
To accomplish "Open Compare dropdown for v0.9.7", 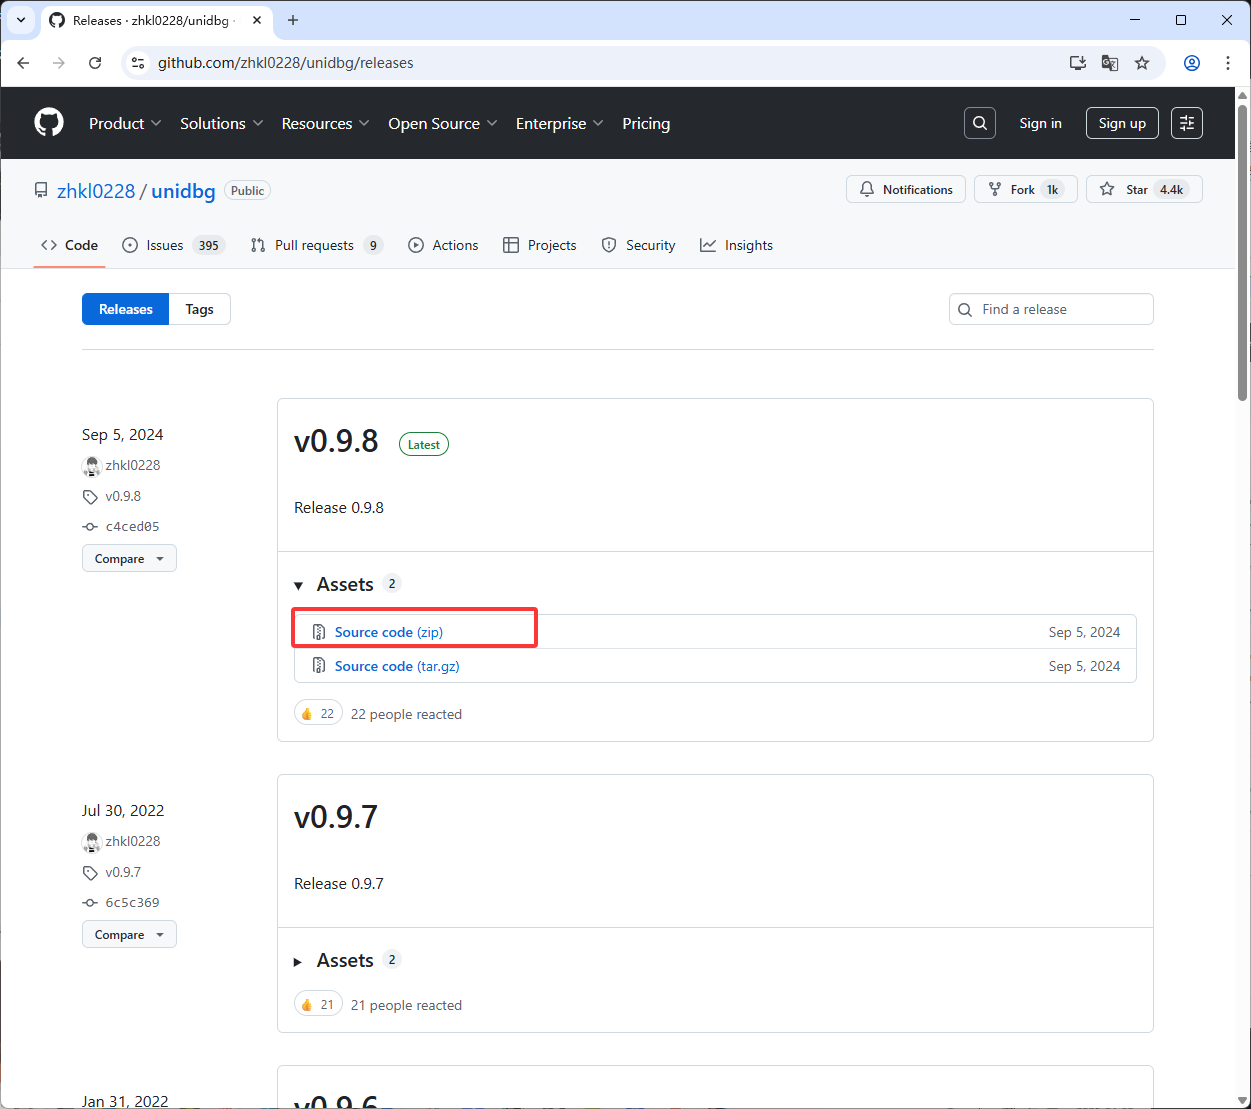I will [129, 934].
